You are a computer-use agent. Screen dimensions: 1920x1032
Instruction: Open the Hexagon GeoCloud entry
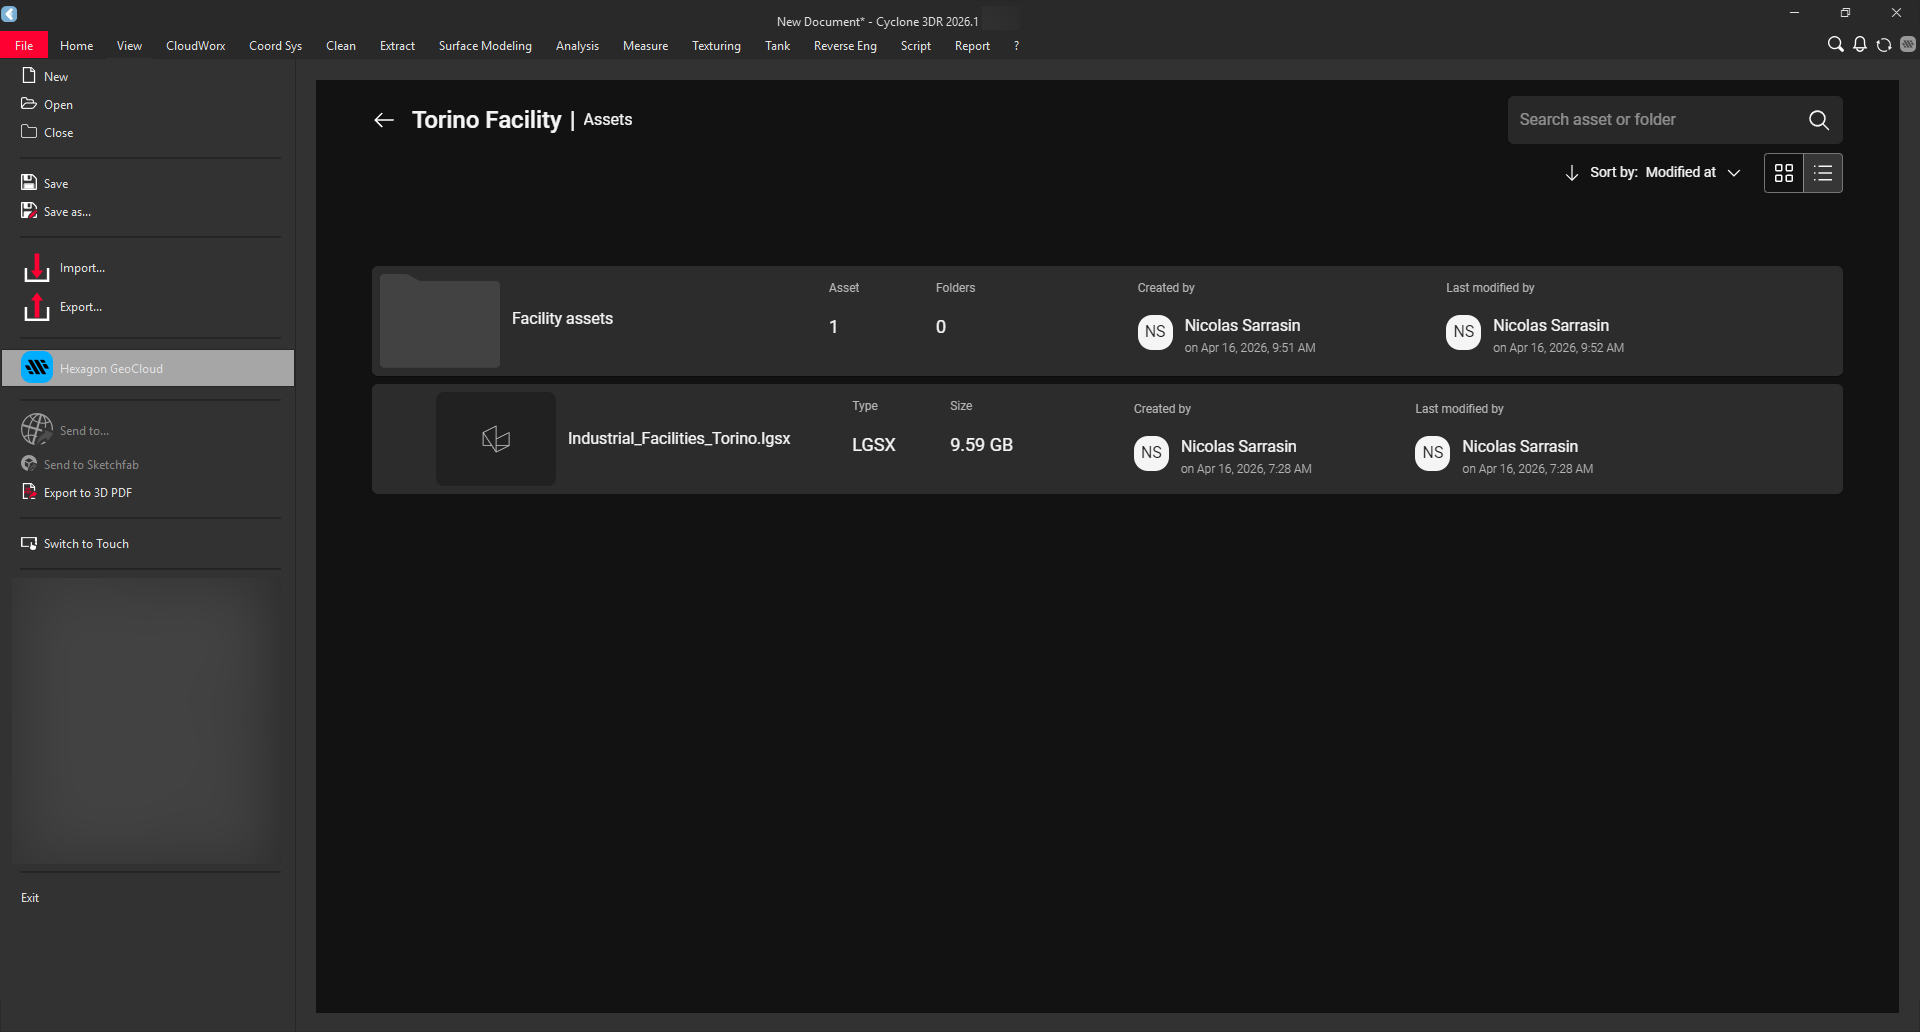[148, 368]
